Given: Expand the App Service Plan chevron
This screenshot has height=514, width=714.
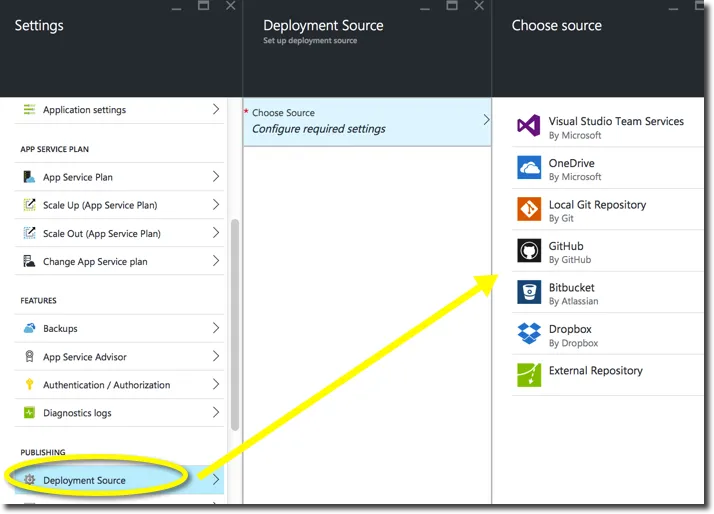Looking at the screenshot, I should click(x=216, y=177).
